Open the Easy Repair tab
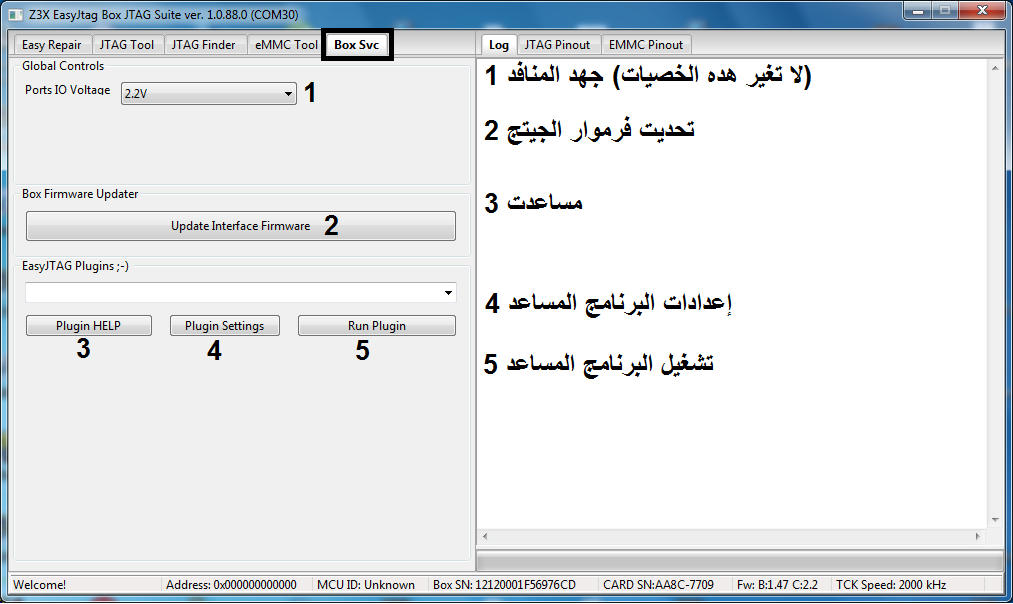Viewport: 1013px width, 604px height. click(52, 45)
